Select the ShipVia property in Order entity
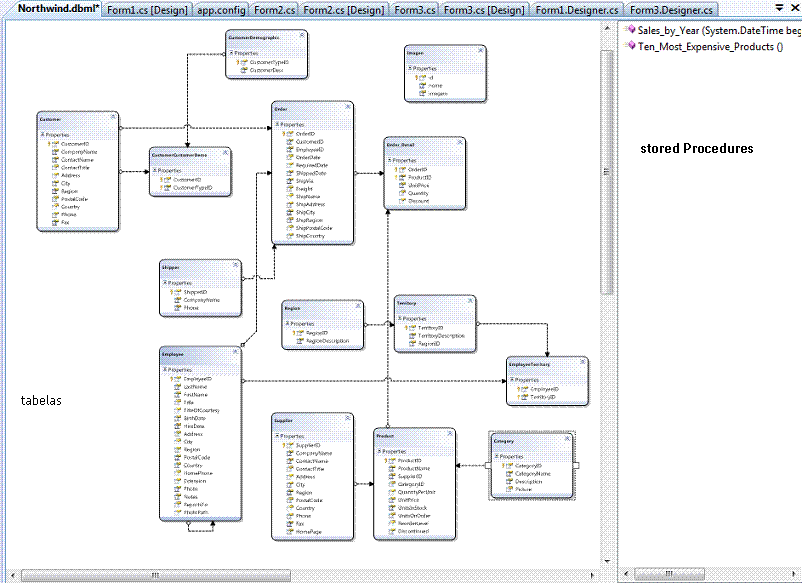This screenshot has width=802, height=583. (x=304, y=181)
